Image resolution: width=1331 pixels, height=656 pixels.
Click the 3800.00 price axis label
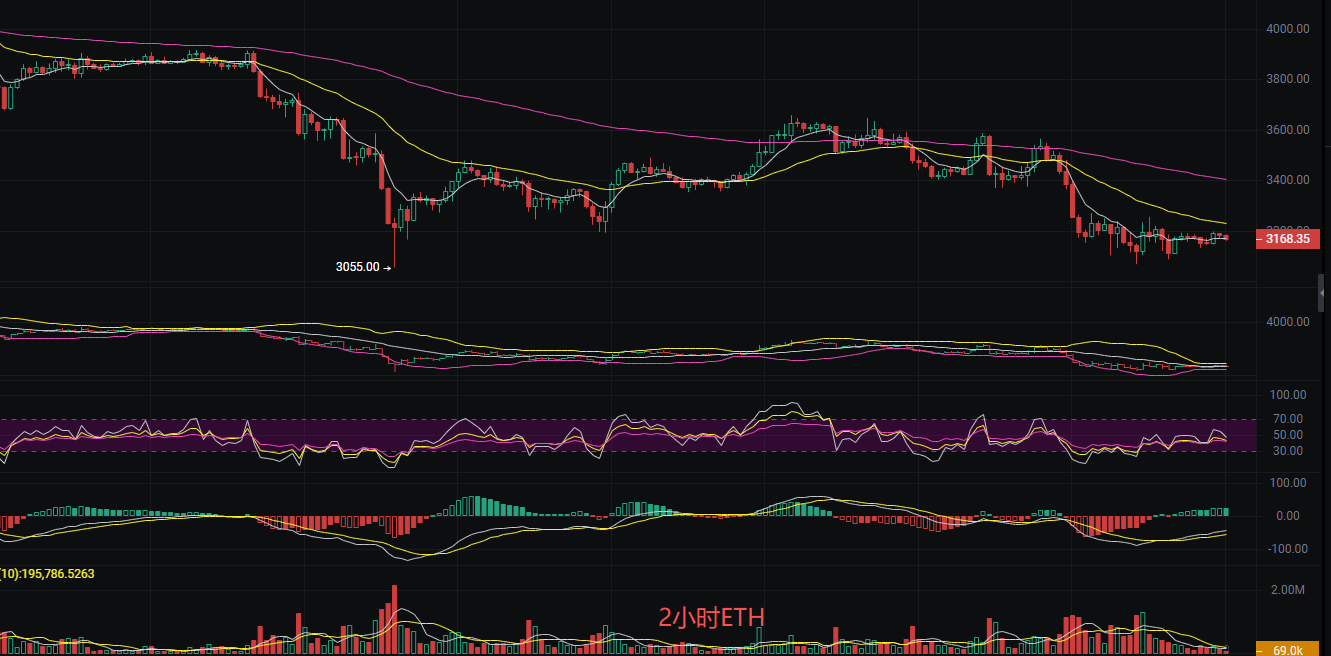1289,79
